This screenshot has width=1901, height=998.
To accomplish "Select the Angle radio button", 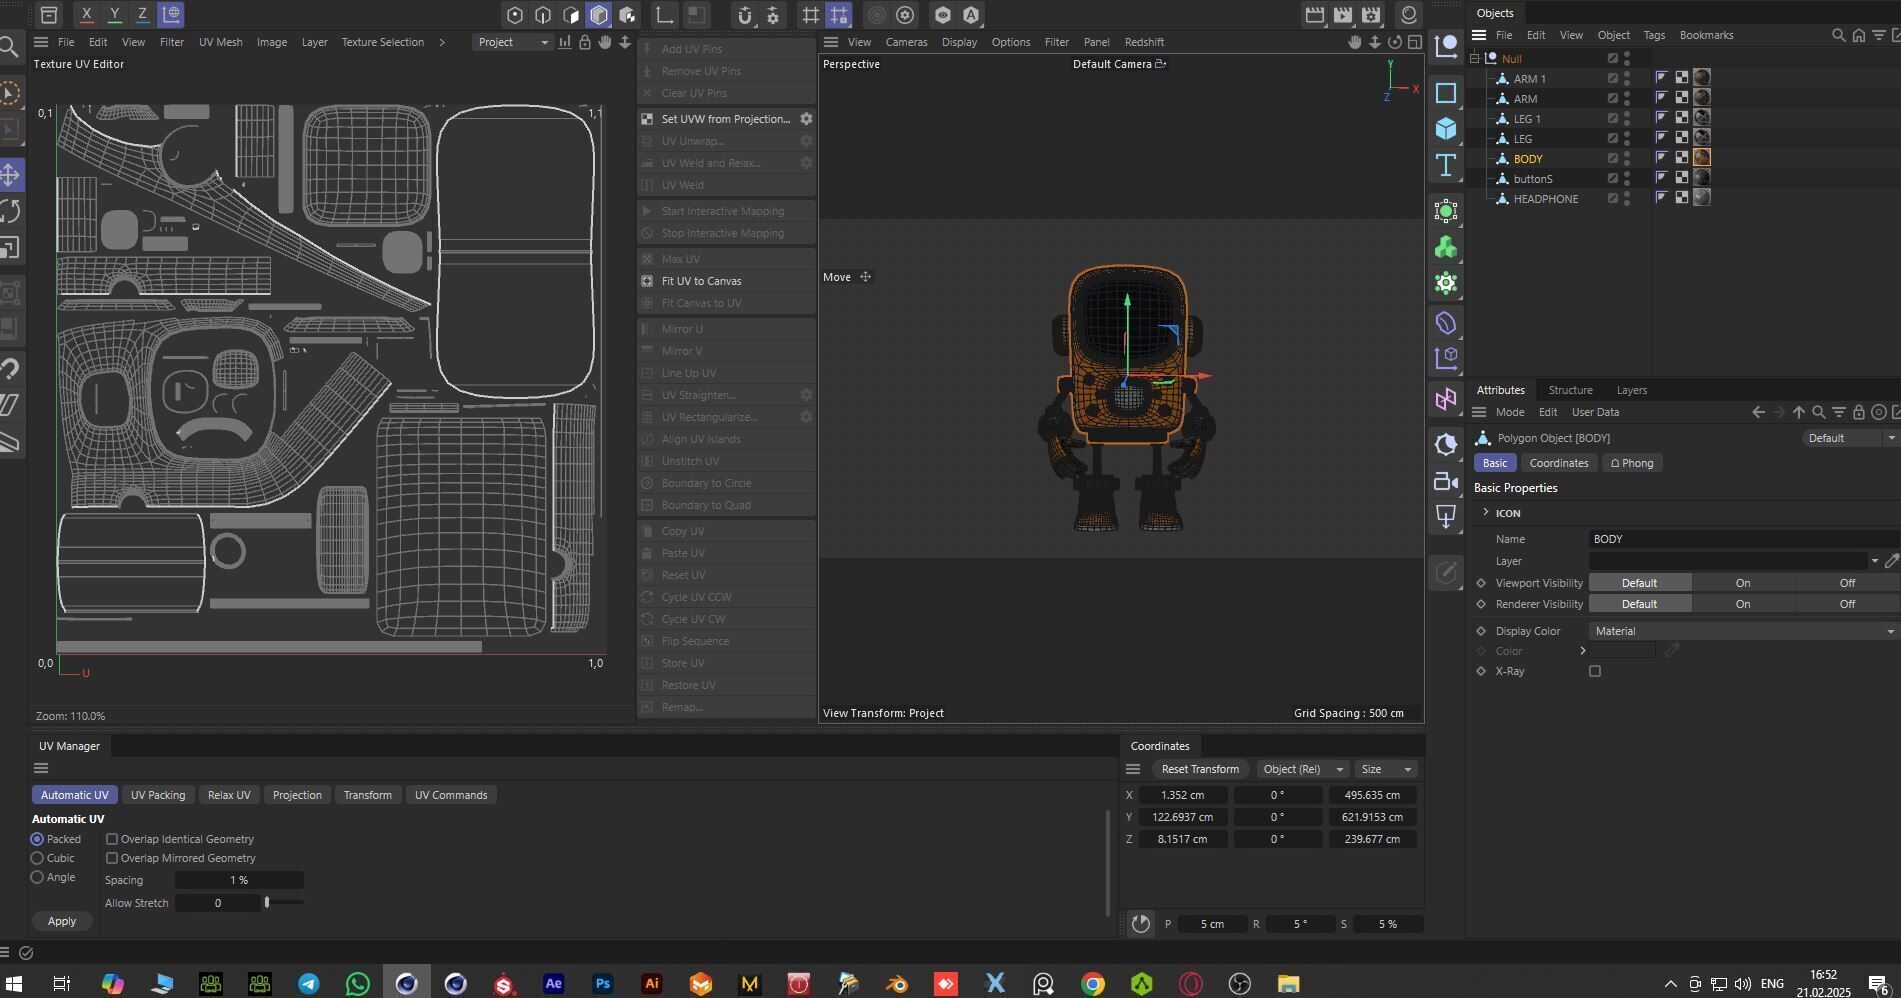I will (x=38, y=877).
